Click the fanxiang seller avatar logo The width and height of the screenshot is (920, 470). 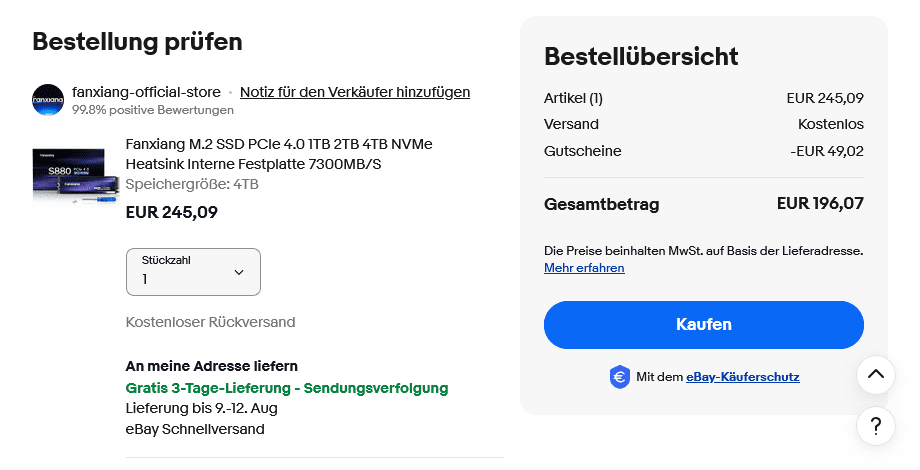pos(48,100)
